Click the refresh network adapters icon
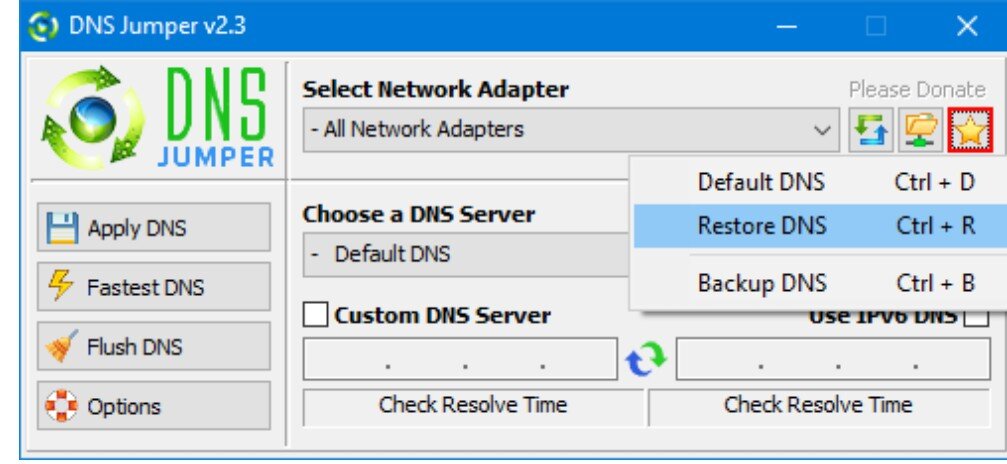Viewport: 1007px width, 464px height. [870, 130]
